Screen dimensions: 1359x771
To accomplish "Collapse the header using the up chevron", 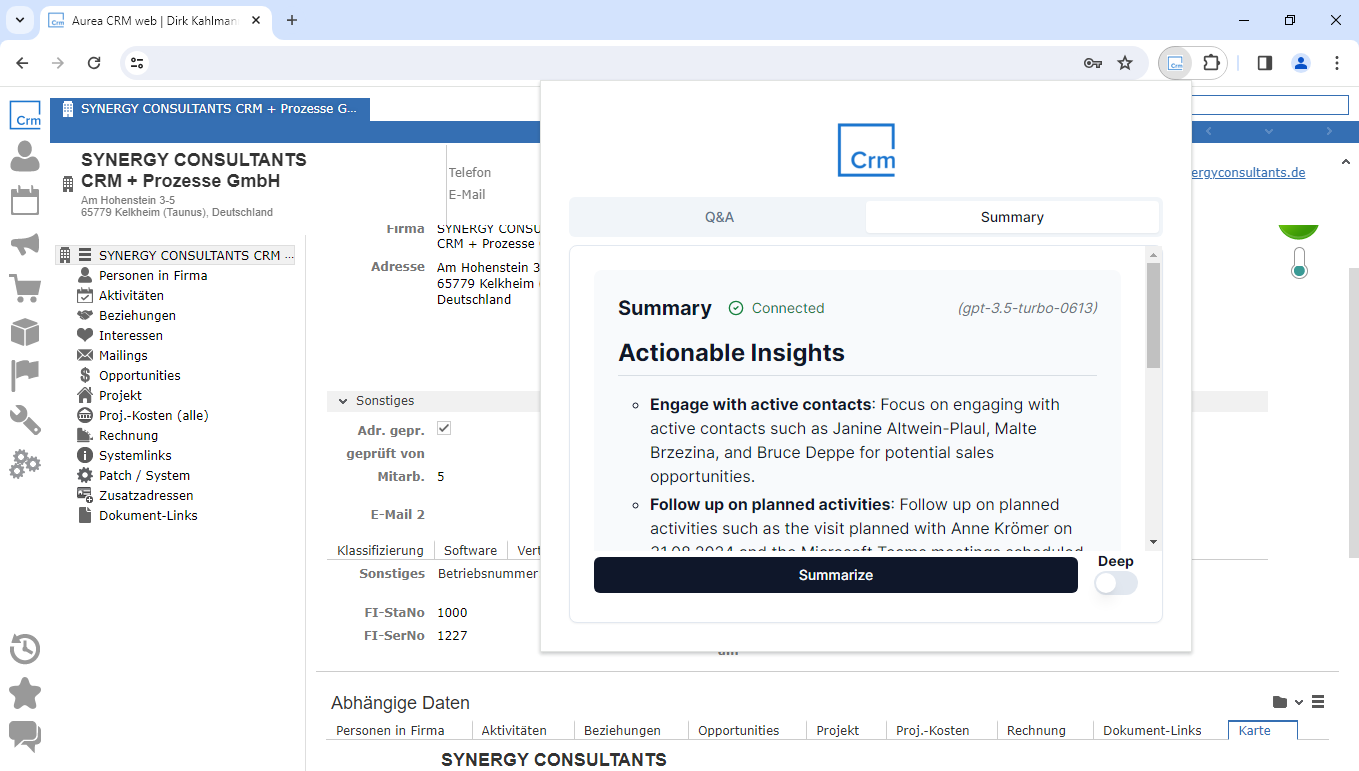I will click(1344, 162).
